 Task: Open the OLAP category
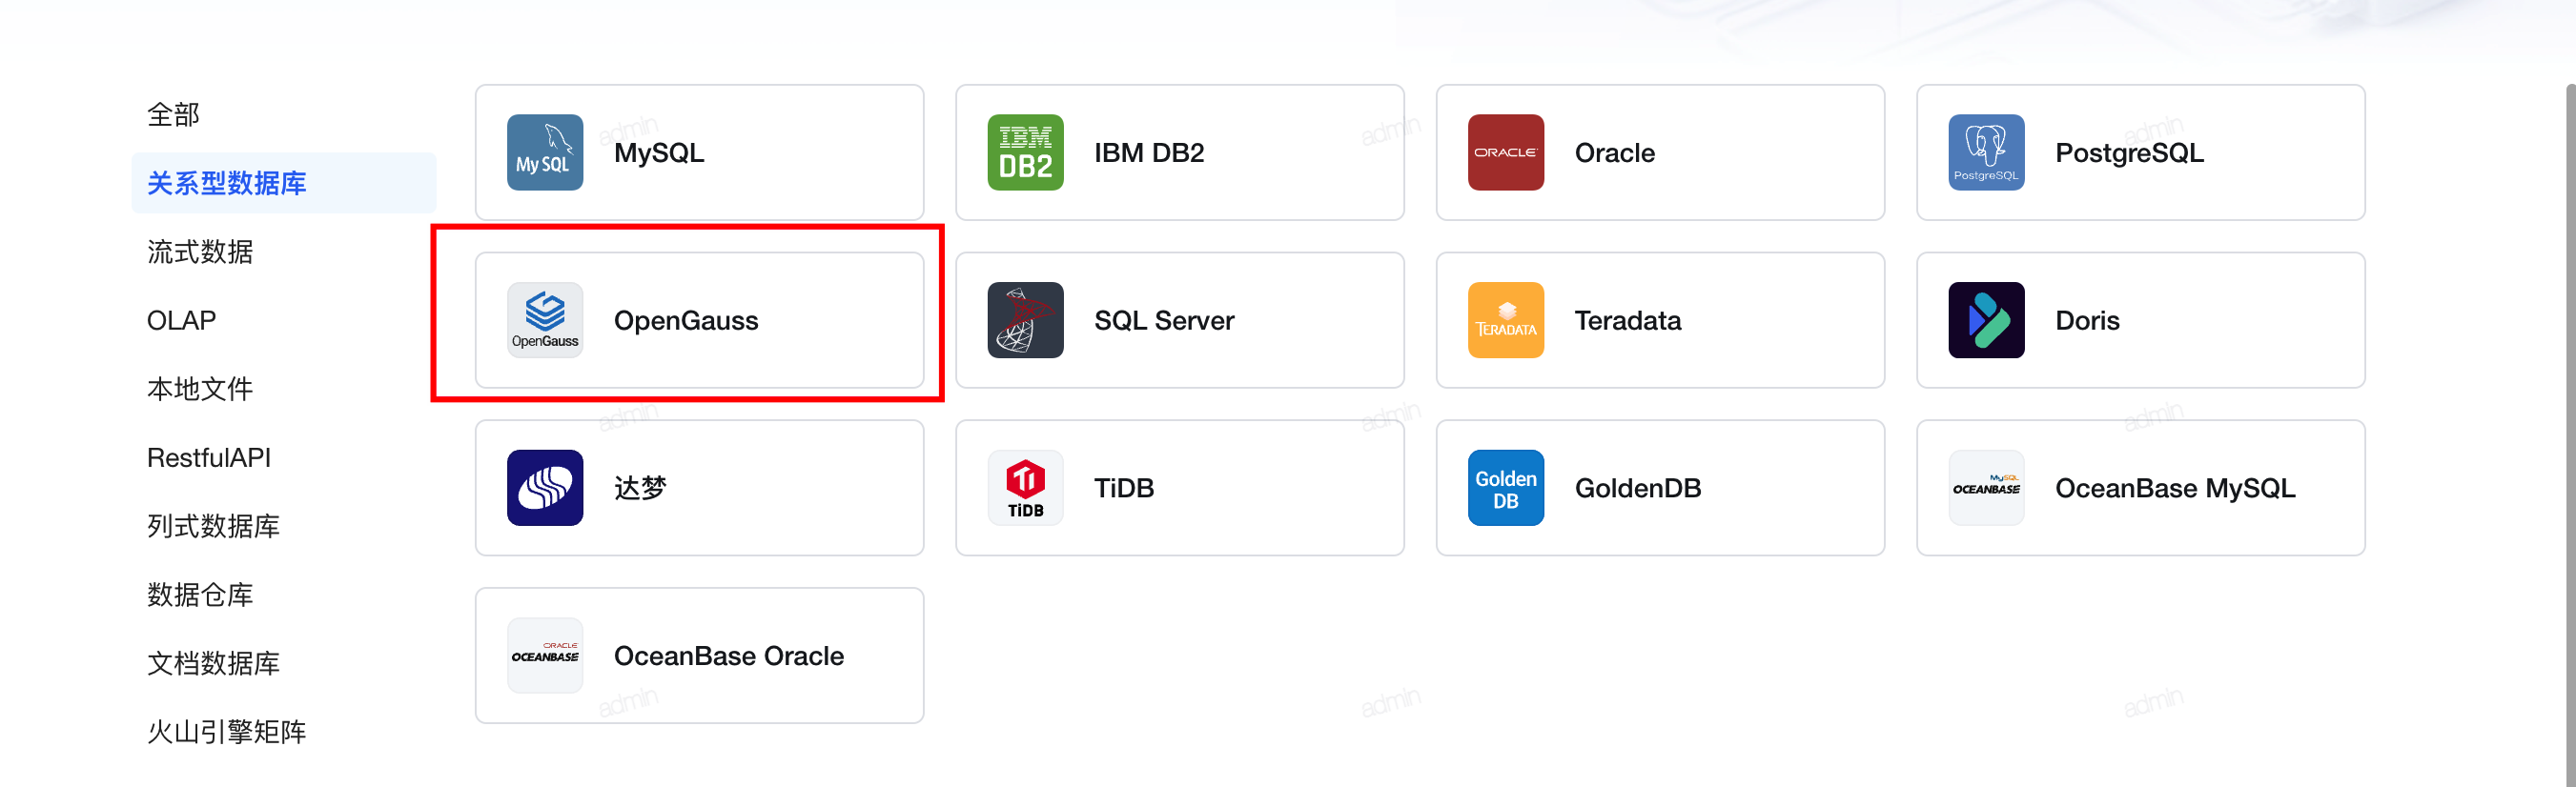tap(181, 320)
